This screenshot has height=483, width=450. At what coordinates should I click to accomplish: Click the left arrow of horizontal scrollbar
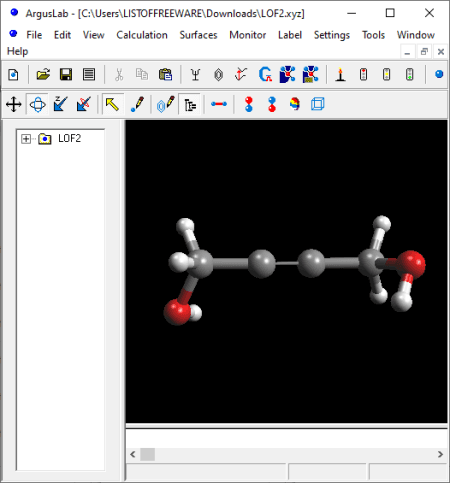coord(133,454)
